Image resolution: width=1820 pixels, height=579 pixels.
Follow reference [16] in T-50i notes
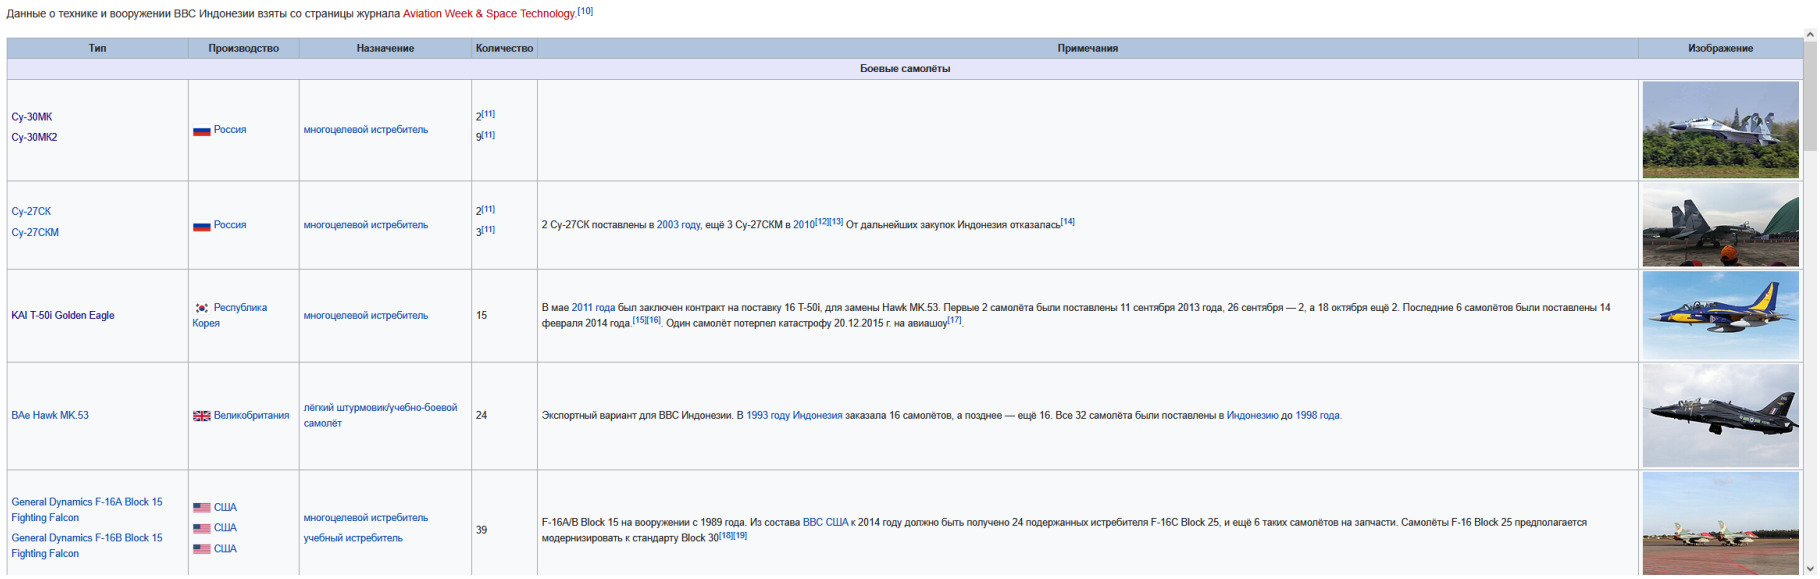[x=655, y=320]
